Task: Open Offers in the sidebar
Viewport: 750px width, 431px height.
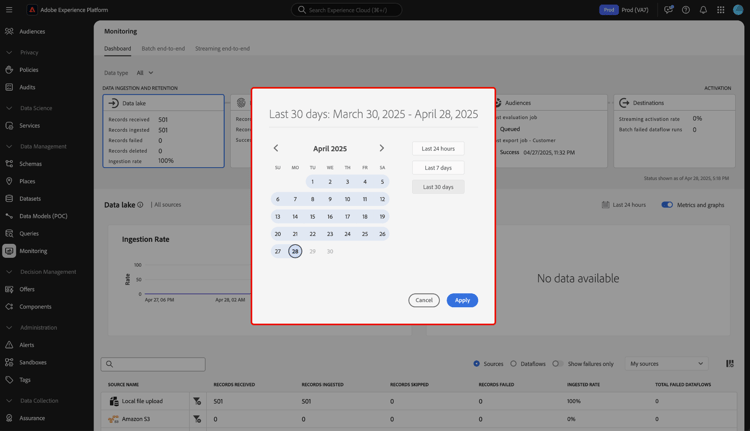Action: [x=27, y=289]
